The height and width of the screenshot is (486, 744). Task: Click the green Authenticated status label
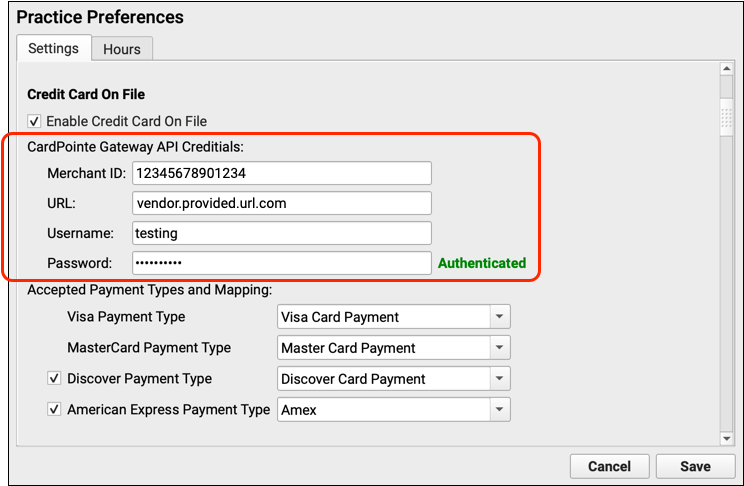click(x=481, y=263)
